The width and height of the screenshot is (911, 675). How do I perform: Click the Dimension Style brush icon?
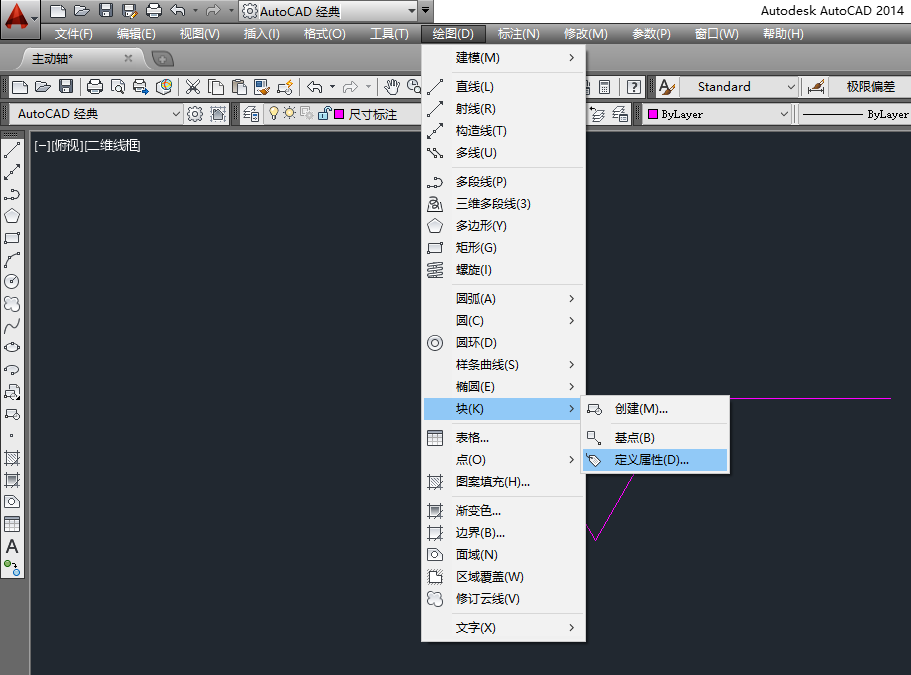pos(816,87)
